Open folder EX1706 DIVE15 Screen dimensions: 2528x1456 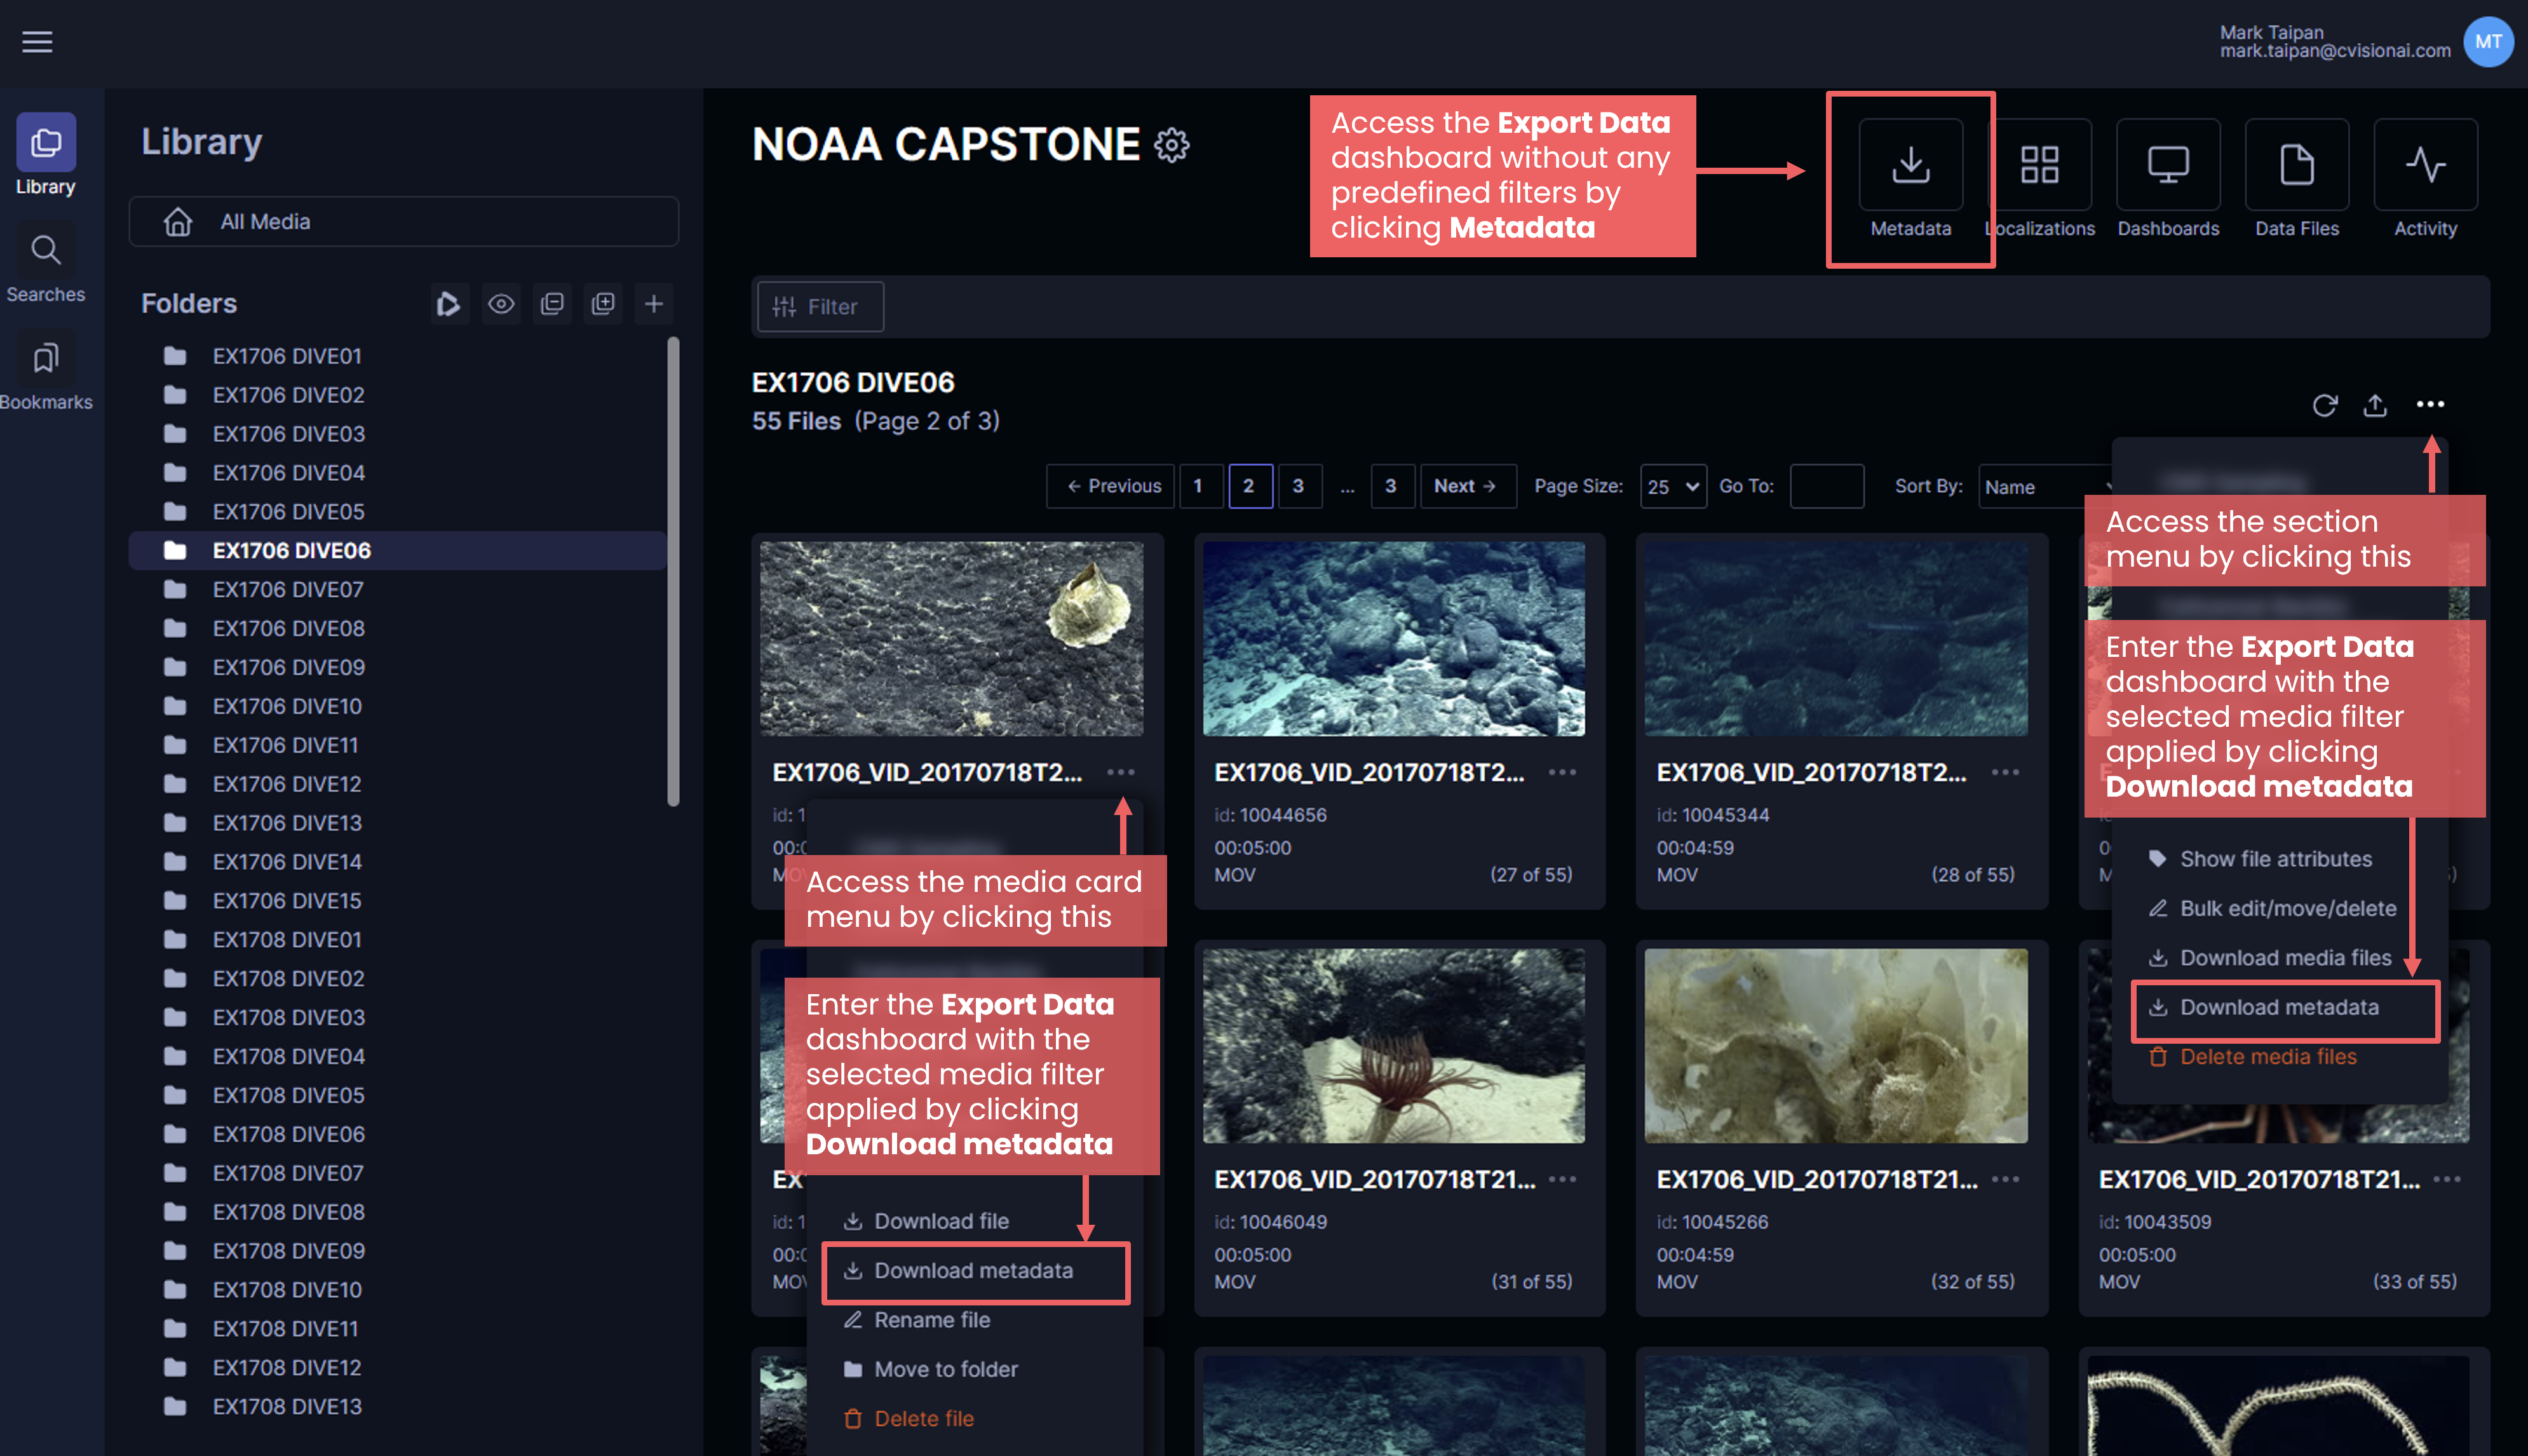click(x=398, y=900)
